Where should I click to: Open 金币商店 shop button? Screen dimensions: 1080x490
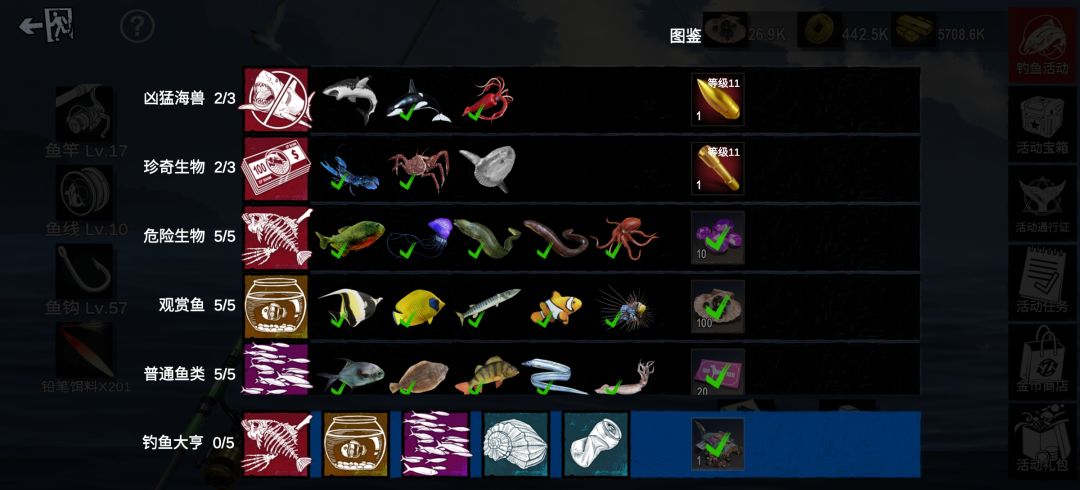pyautogui.click(x=1042, y=360)
